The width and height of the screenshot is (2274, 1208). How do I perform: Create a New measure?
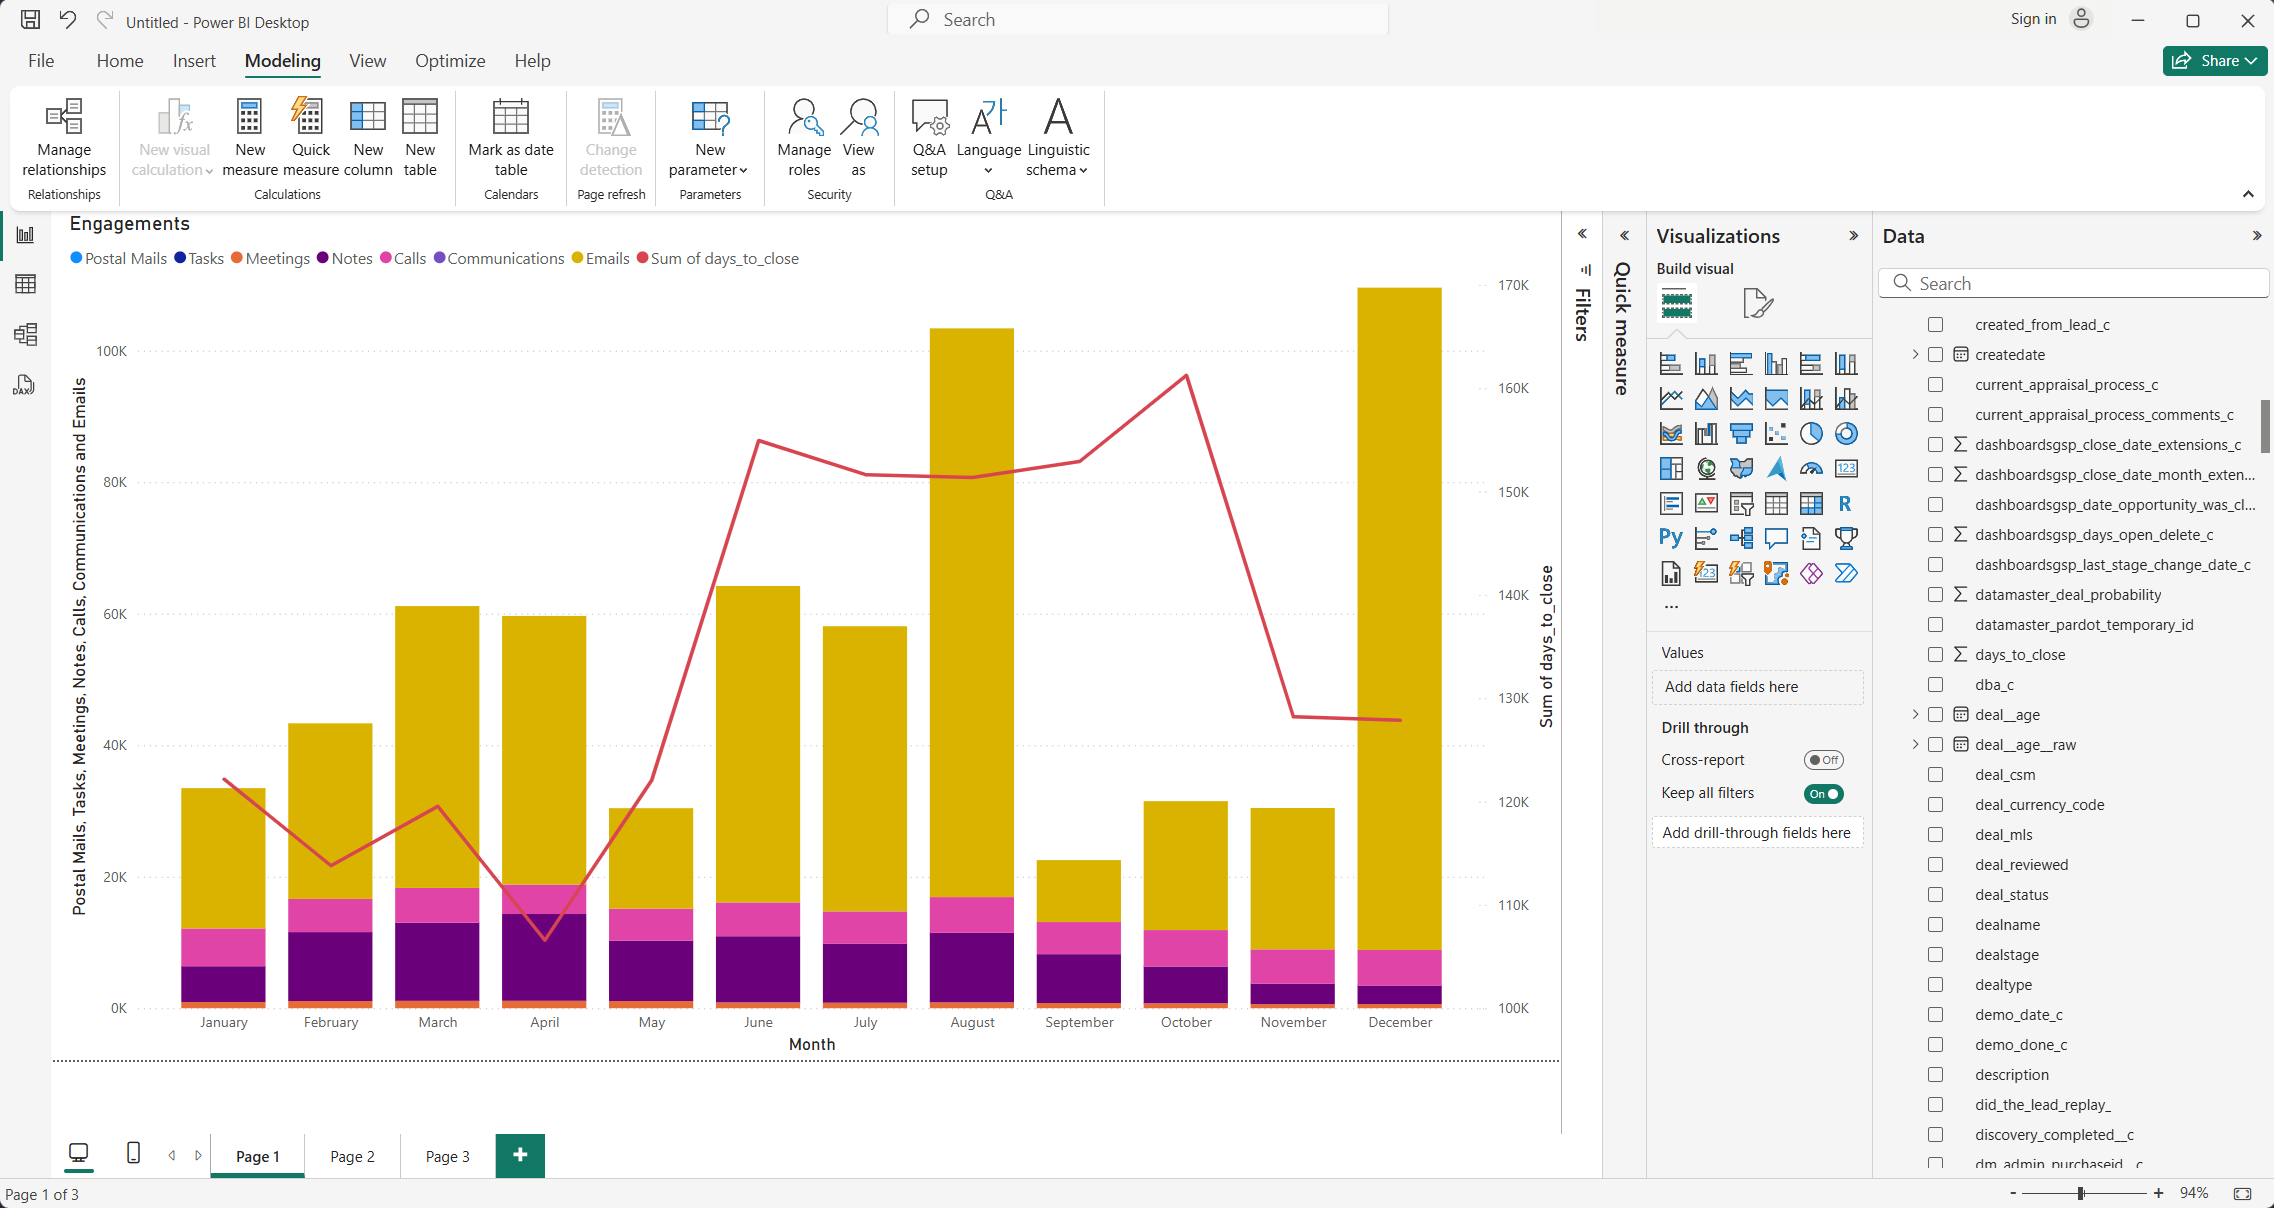(x=250, y=138)
